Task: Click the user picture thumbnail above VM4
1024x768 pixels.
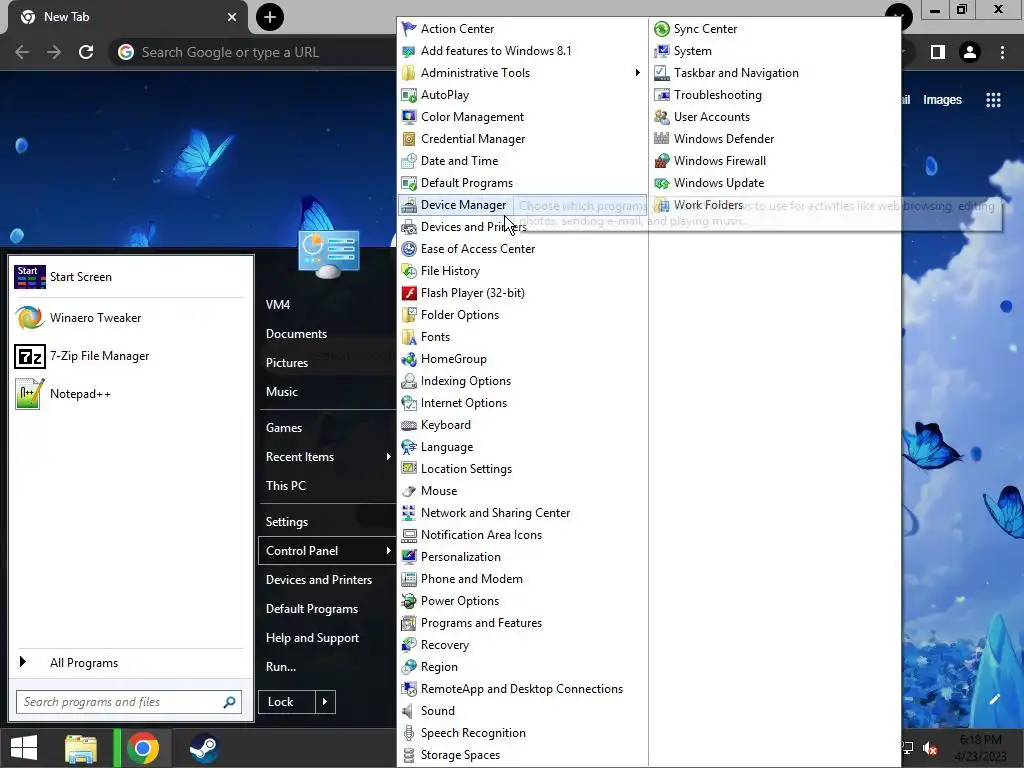Action: coord(328,255)
